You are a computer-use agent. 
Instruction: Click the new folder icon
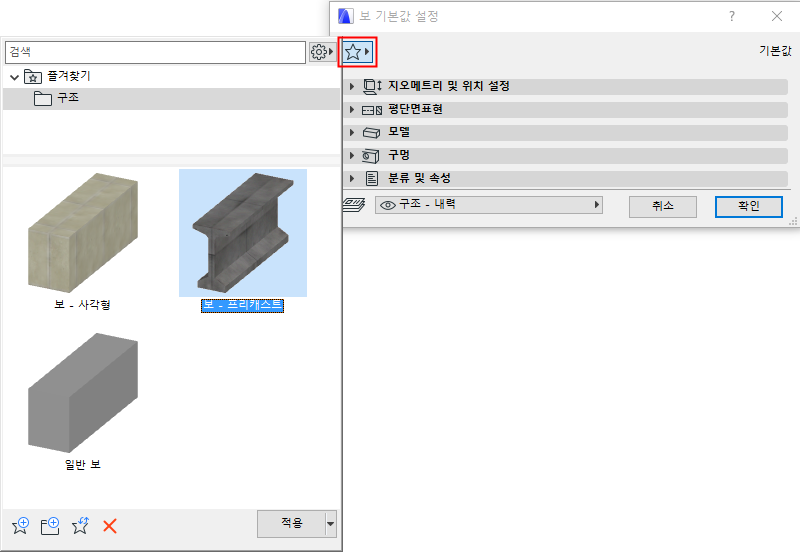(50, 525)
